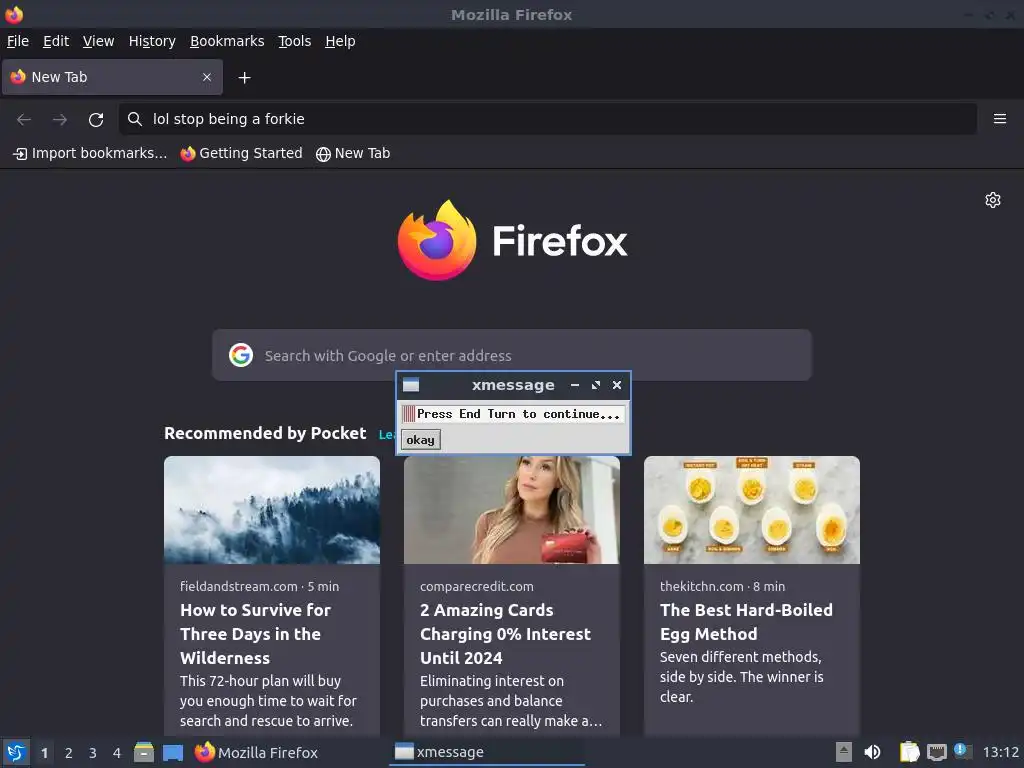Click Recommended by Pocket heading
This screenshot has height=768, width=1024.
265,434
